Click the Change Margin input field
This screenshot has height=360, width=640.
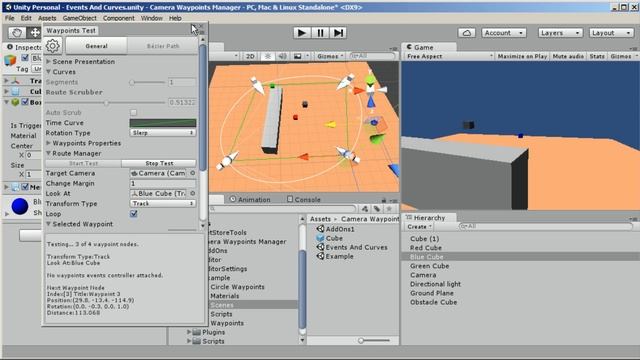[x=163, y=183]
